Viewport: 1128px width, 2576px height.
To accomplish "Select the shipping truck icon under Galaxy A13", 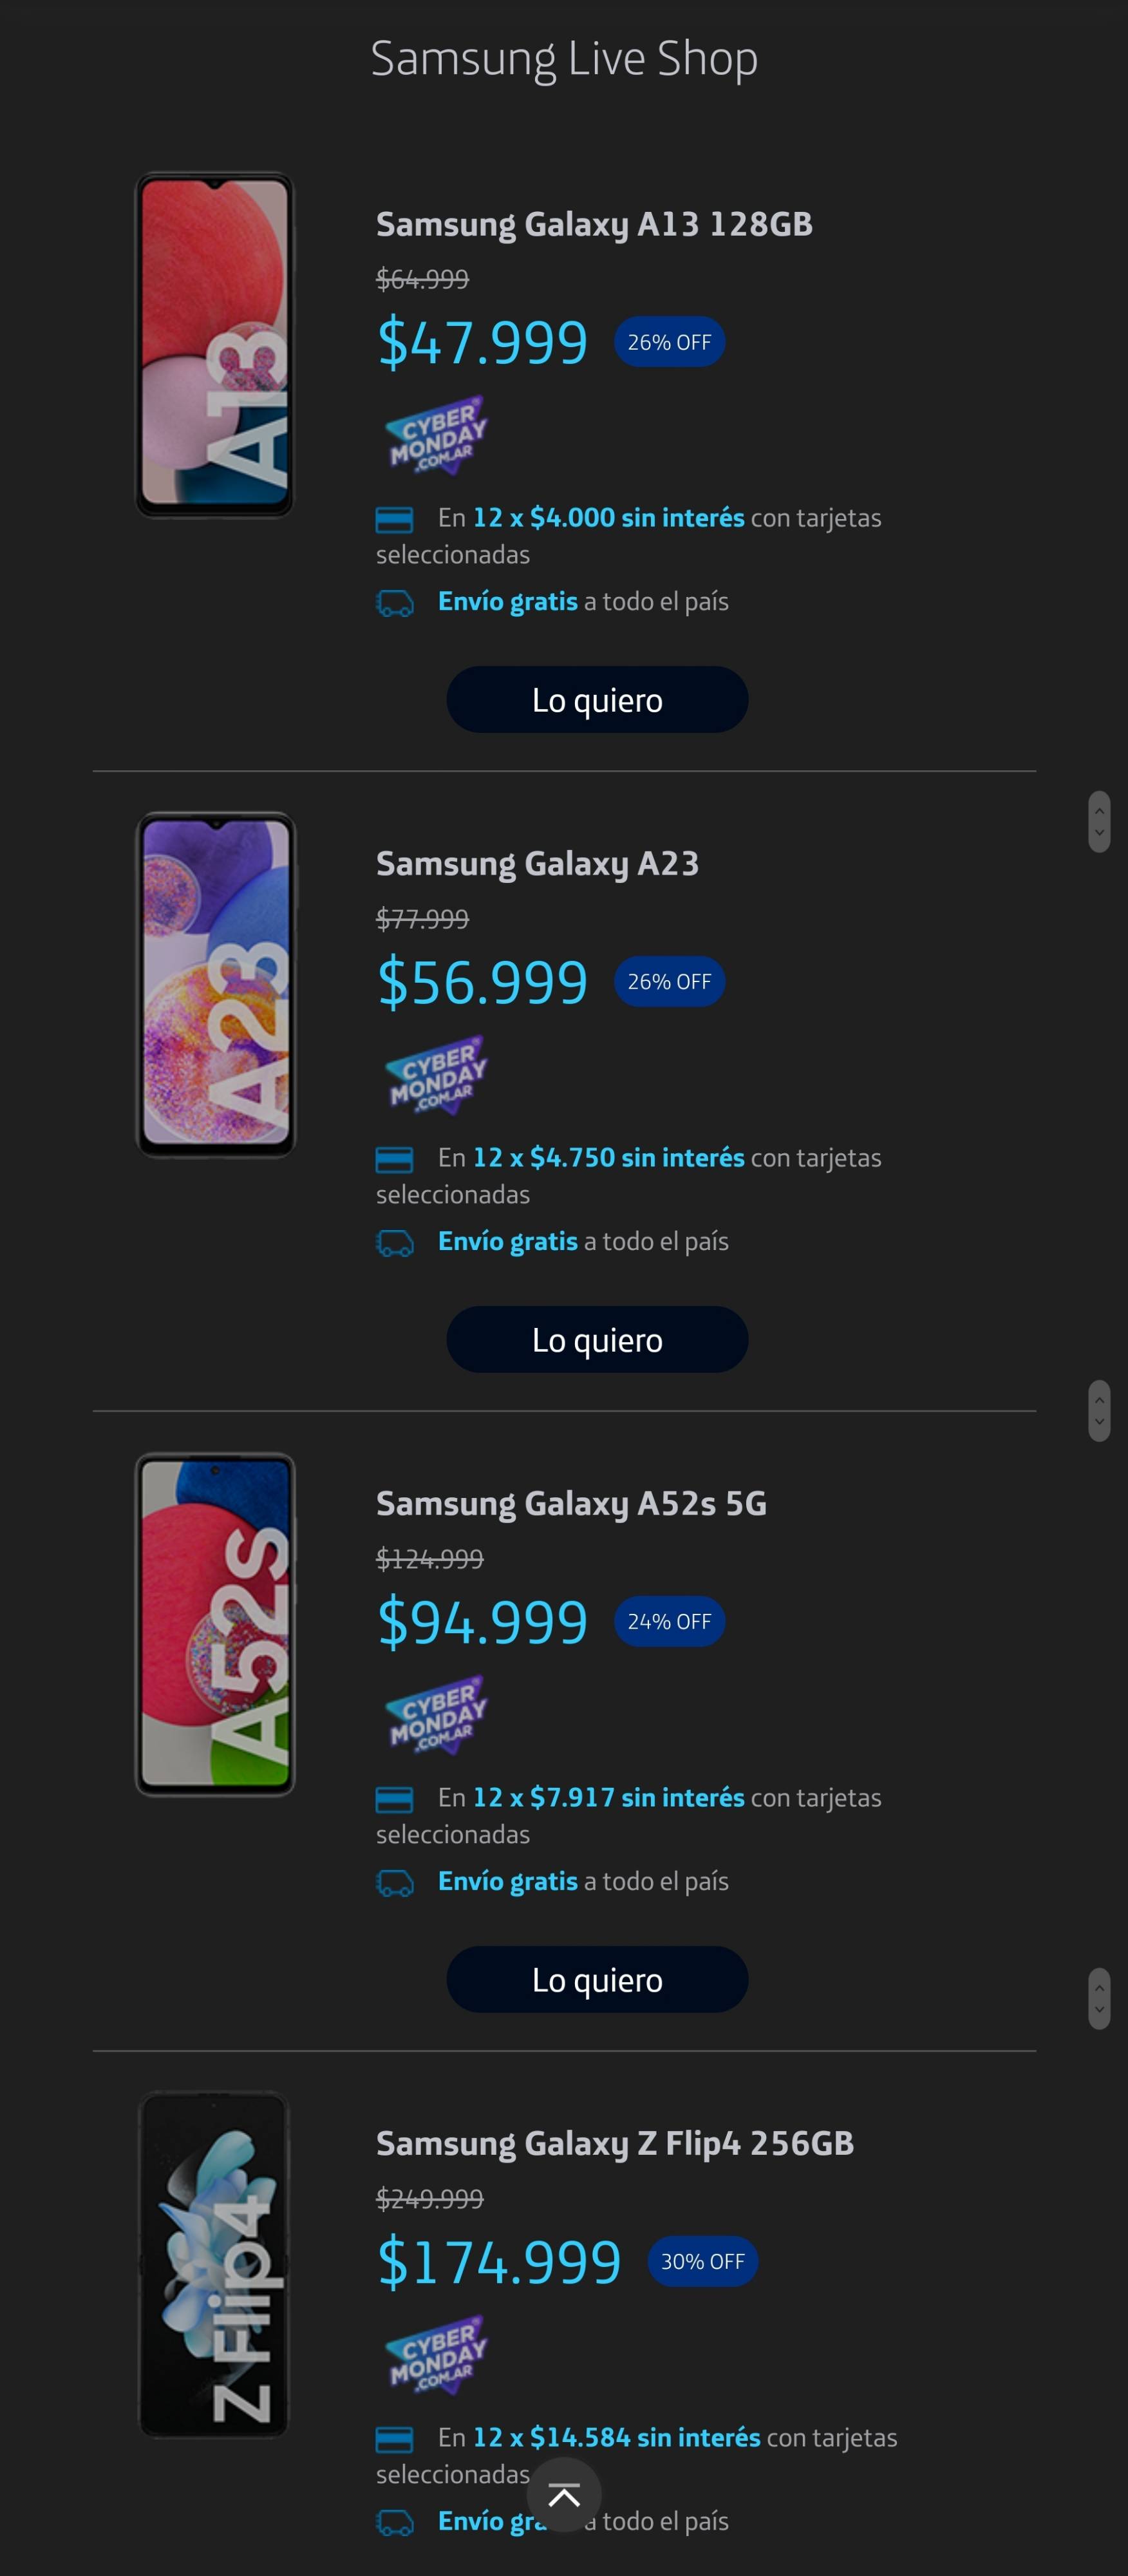I will [x=397, y=601].
